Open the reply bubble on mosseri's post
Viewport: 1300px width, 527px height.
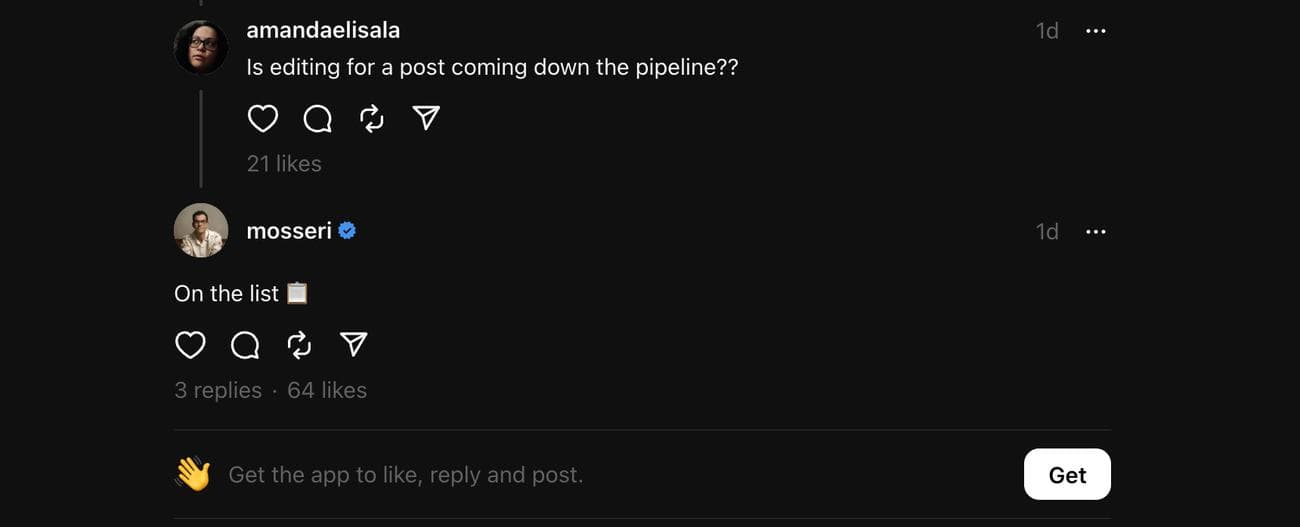[x=245, y=345]
